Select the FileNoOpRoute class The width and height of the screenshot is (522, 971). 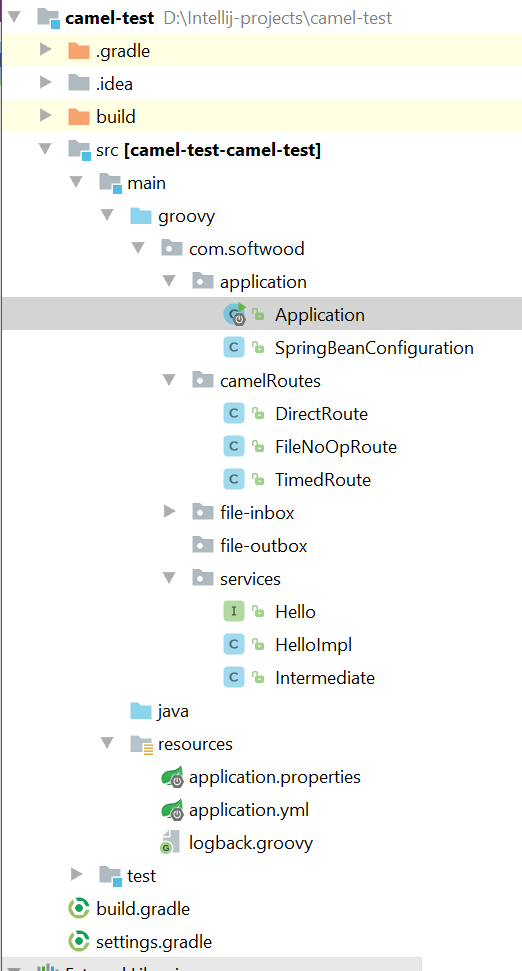336,446
